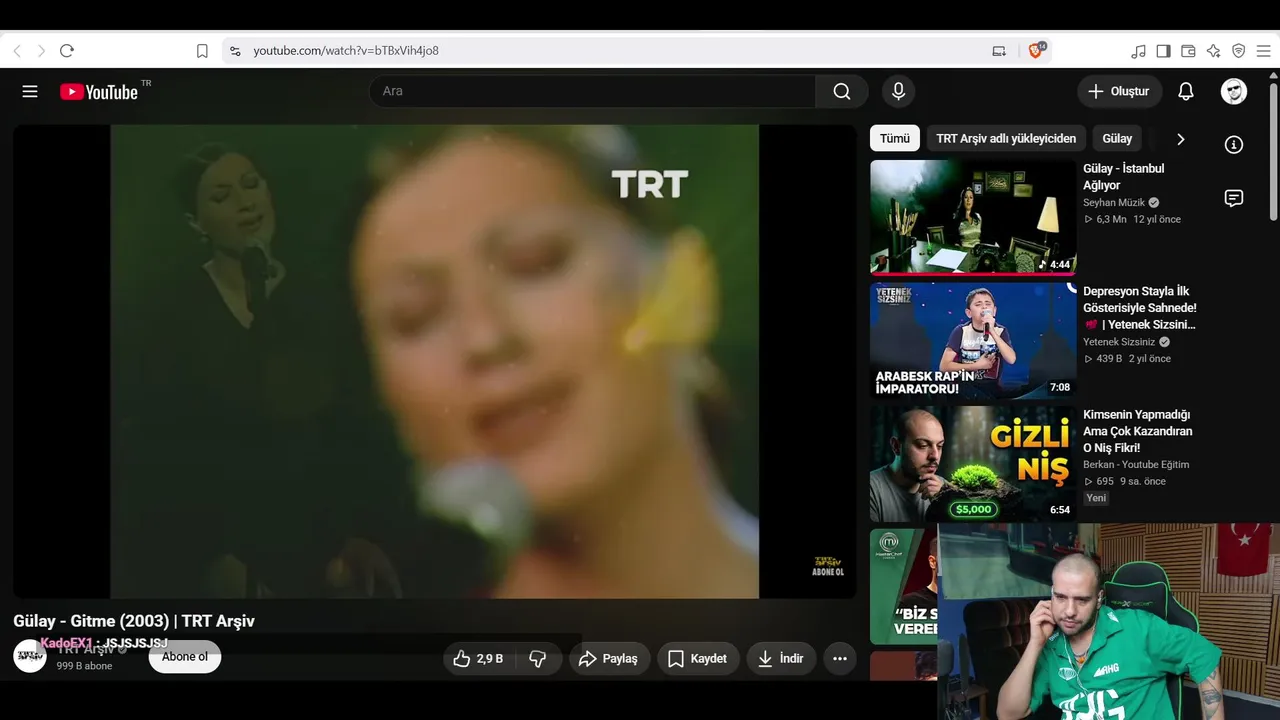The height and width of the screenshot is (720, 1280).
Task: Open the Arabesk Rap'in İmparatoru thumbnail
Action: (x=973, y=341)
